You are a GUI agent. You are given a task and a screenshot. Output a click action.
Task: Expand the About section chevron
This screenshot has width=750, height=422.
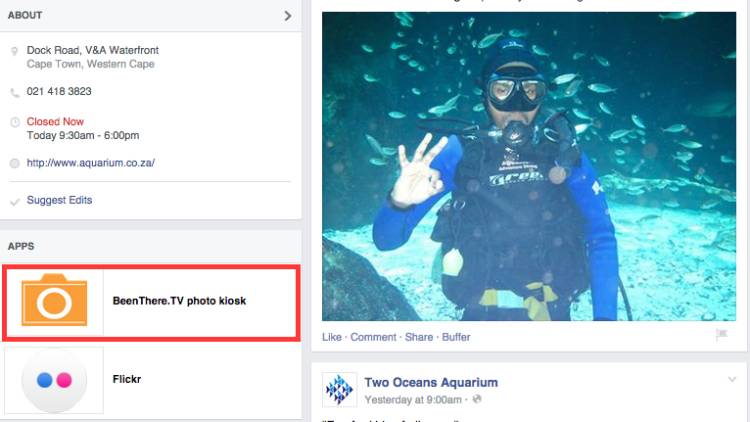pyautogui.click(x=287, y=16)
